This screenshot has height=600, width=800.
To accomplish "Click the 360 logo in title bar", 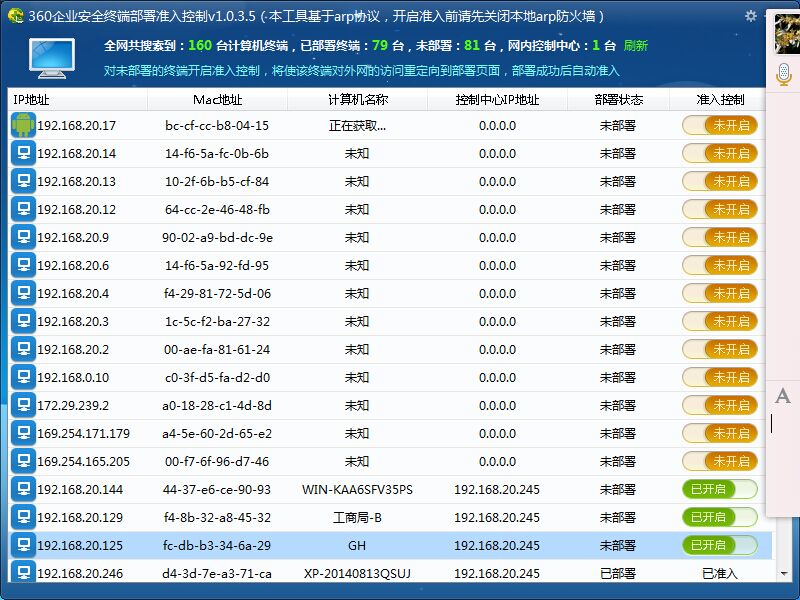I will [15, 16].
